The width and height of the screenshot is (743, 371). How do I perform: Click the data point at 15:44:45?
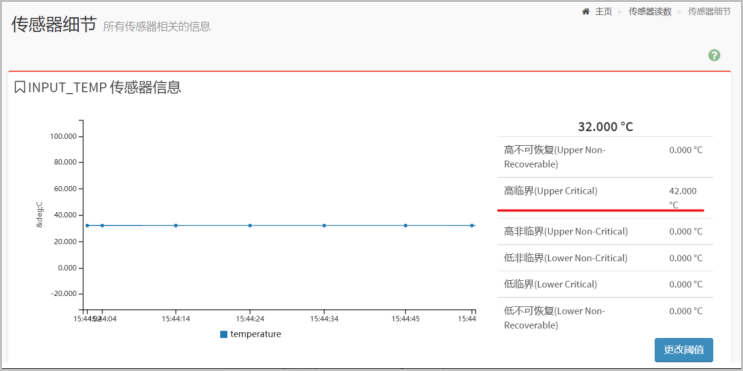tap(406, 226)
